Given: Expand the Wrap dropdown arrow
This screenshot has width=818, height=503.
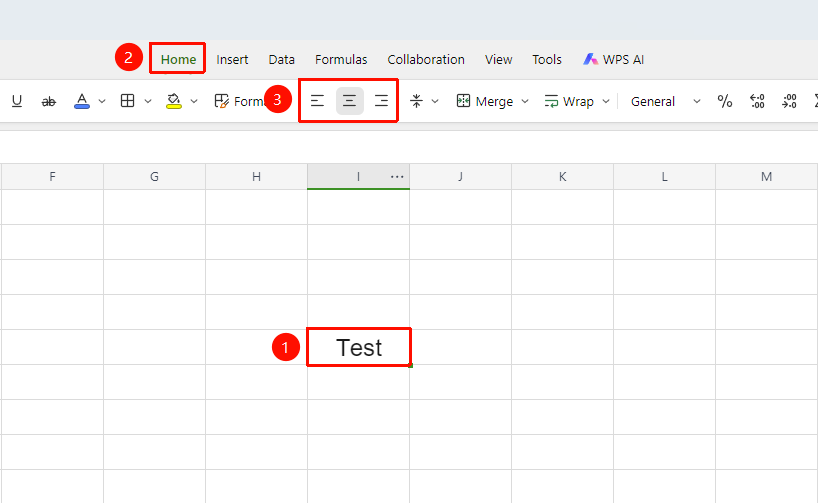Looking at the screenshot, I should [x=606, y=101].
